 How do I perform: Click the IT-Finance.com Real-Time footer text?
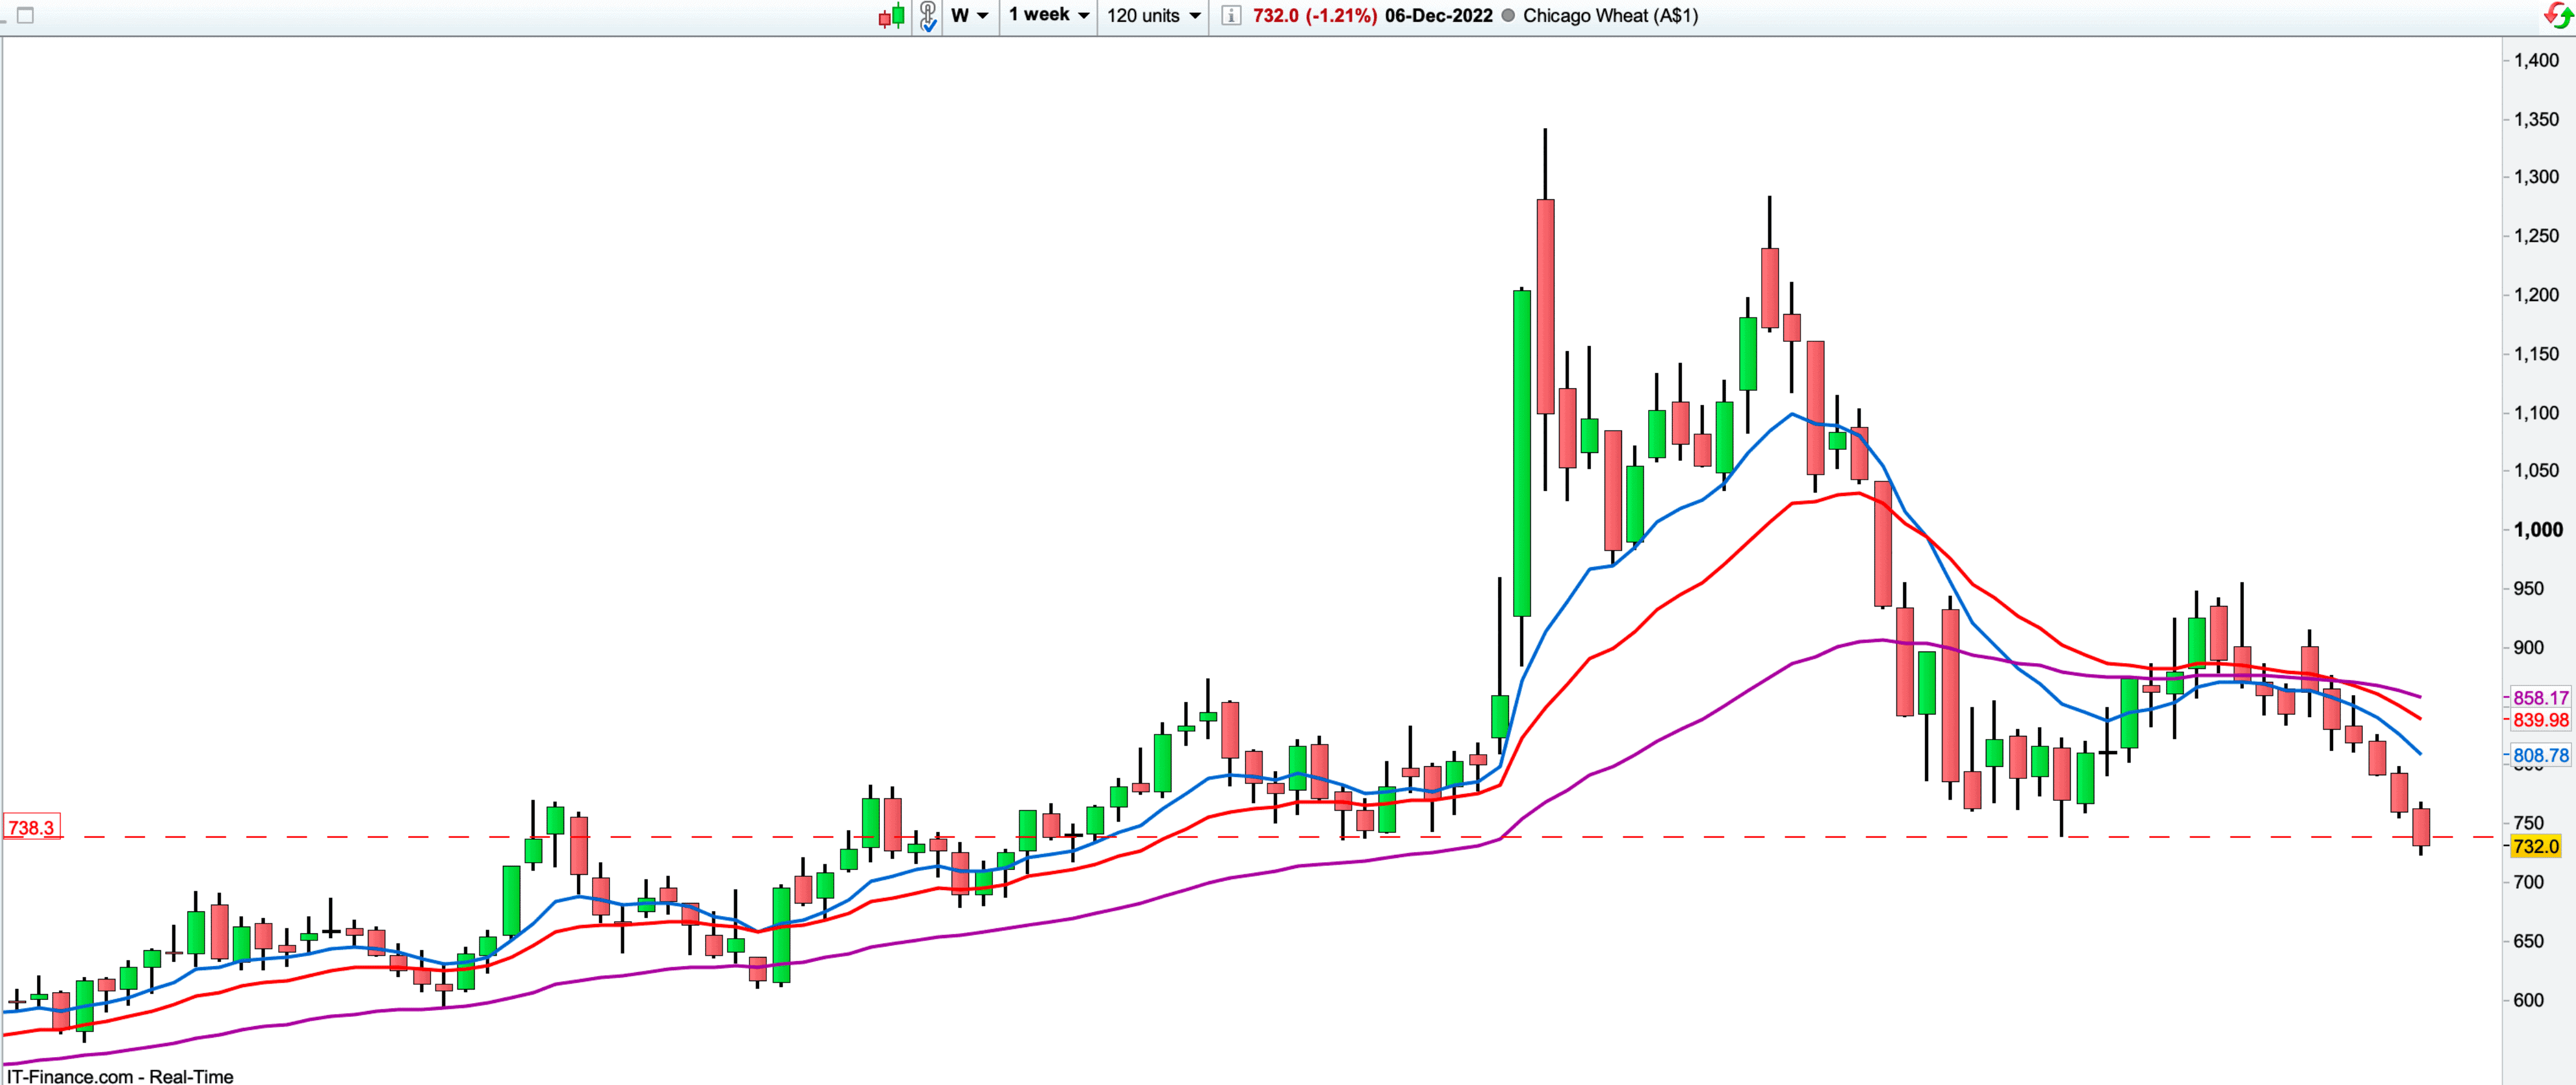click(x=120, y=1076)
